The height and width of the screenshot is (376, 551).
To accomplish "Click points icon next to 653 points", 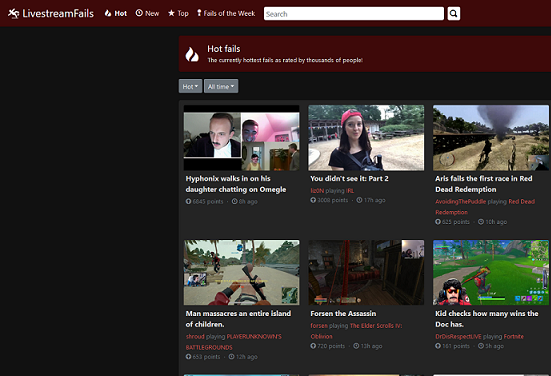I will point(188,357).
